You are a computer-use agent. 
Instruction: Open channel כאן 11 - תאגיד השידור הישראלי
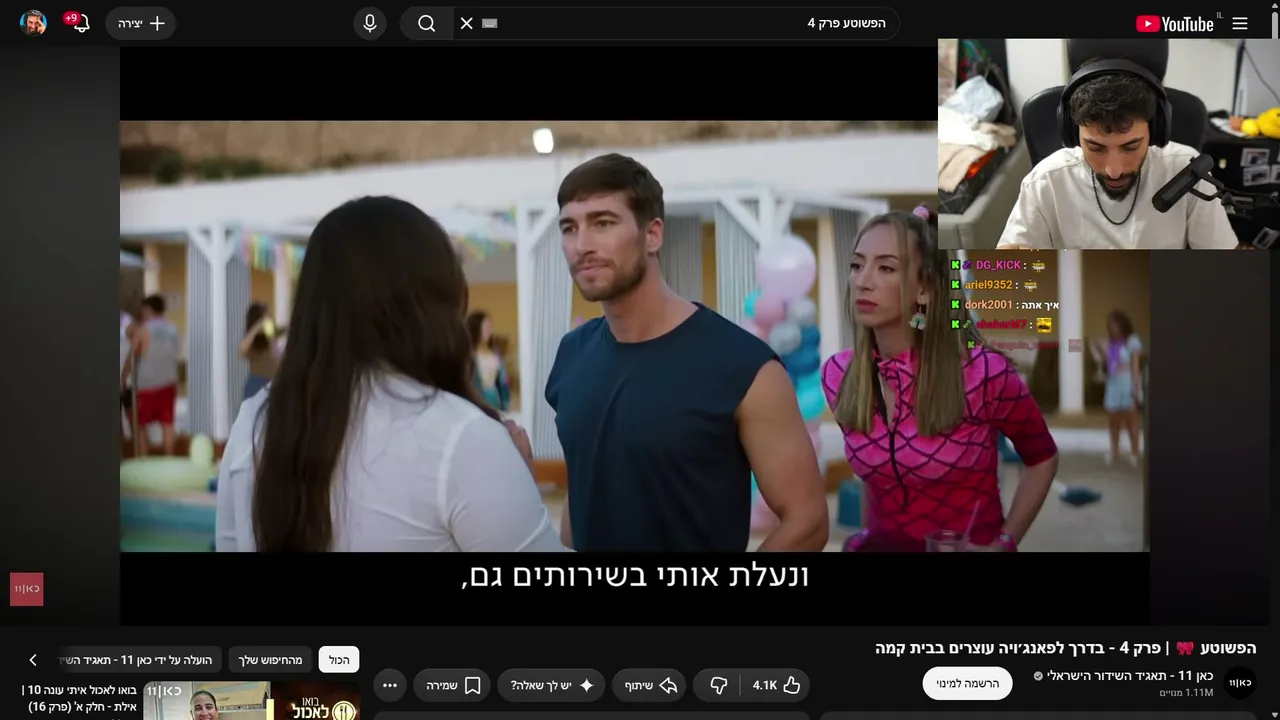[x=1129, y=676]
